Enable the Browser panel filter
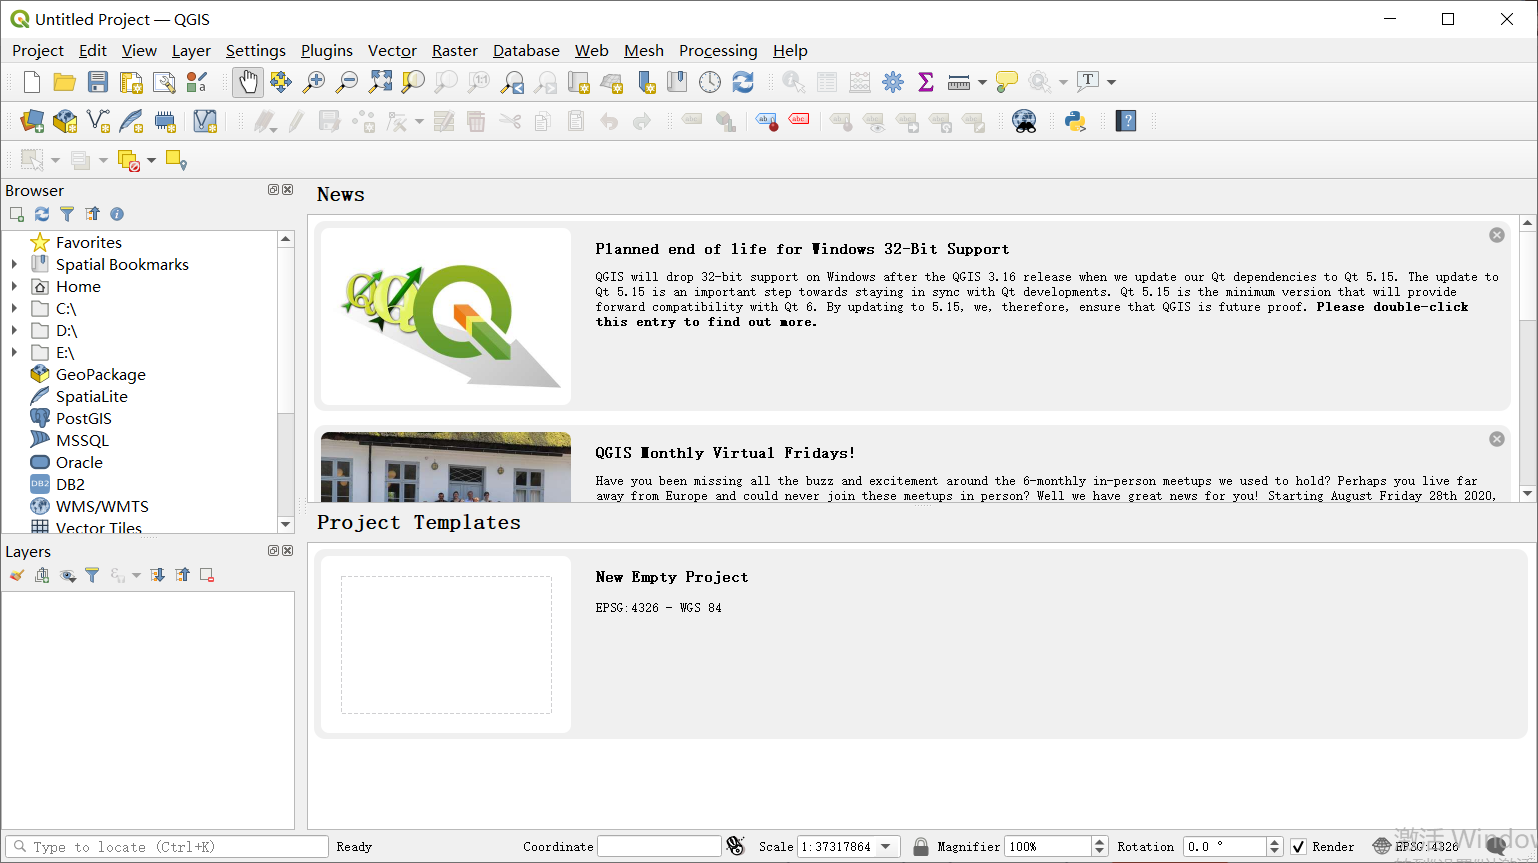Image resolution: width=1538 pixels, height=863 pixels. click(x=67, y=214)
